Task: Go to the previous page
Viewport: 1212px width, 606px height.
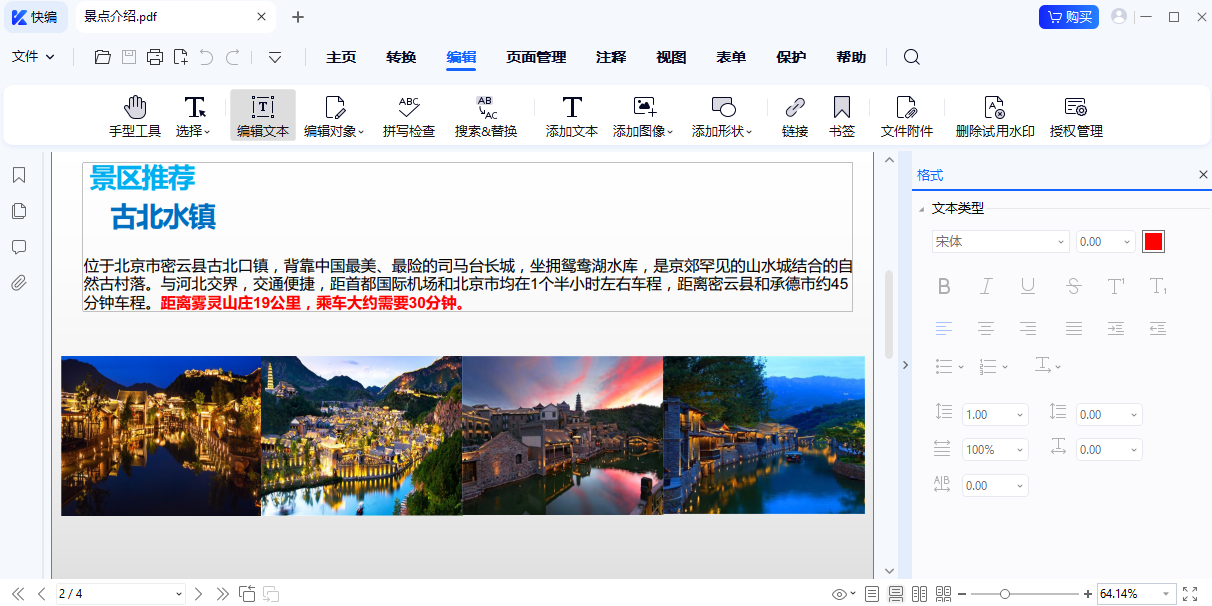Action: pyautogui.click(x=41, y=594)
